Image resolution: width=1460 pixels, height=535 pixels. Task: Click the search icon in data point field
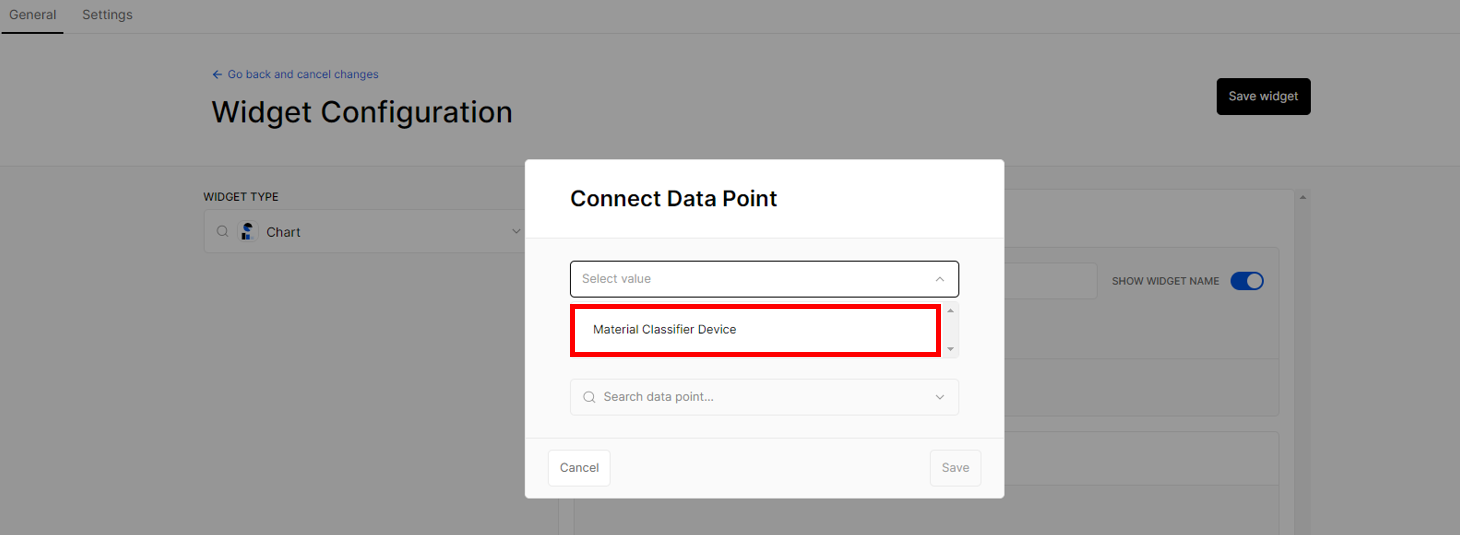[x=589, y=397]
